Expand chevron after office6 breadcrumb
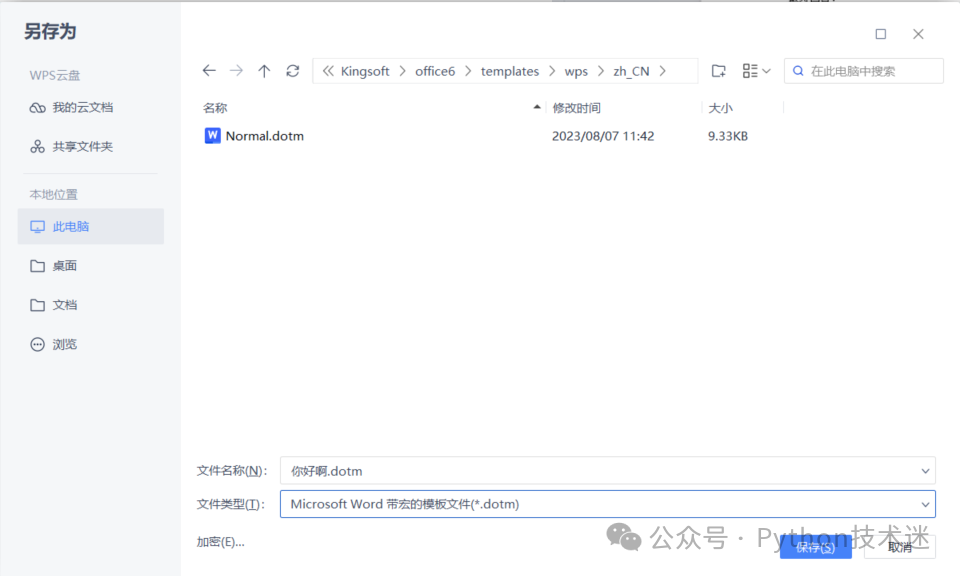The image size is (960, 576). click(x=468, y=71)
